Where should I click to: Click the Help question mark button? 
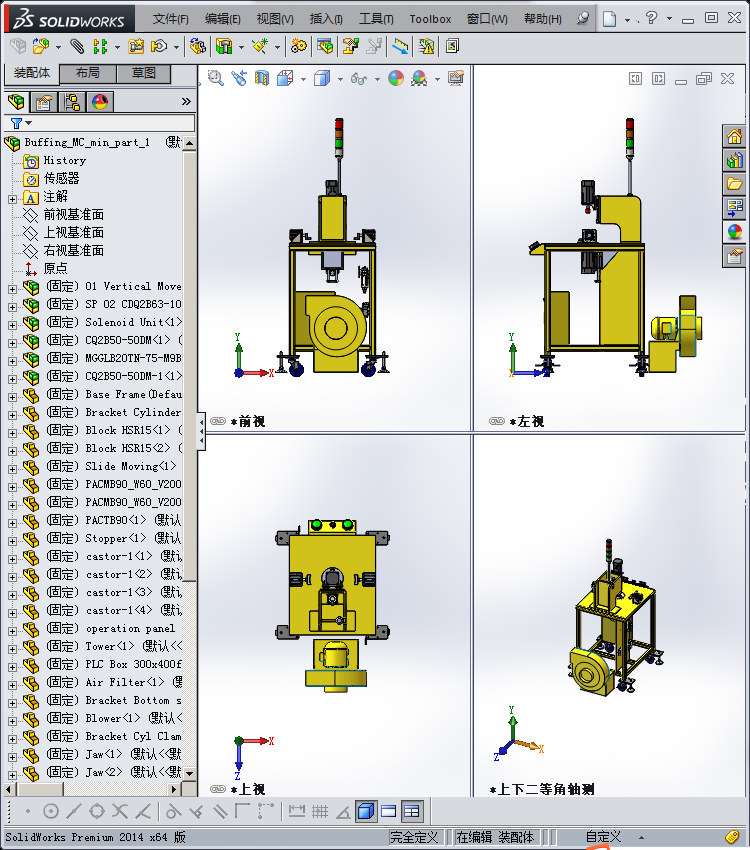pos(651,18)
